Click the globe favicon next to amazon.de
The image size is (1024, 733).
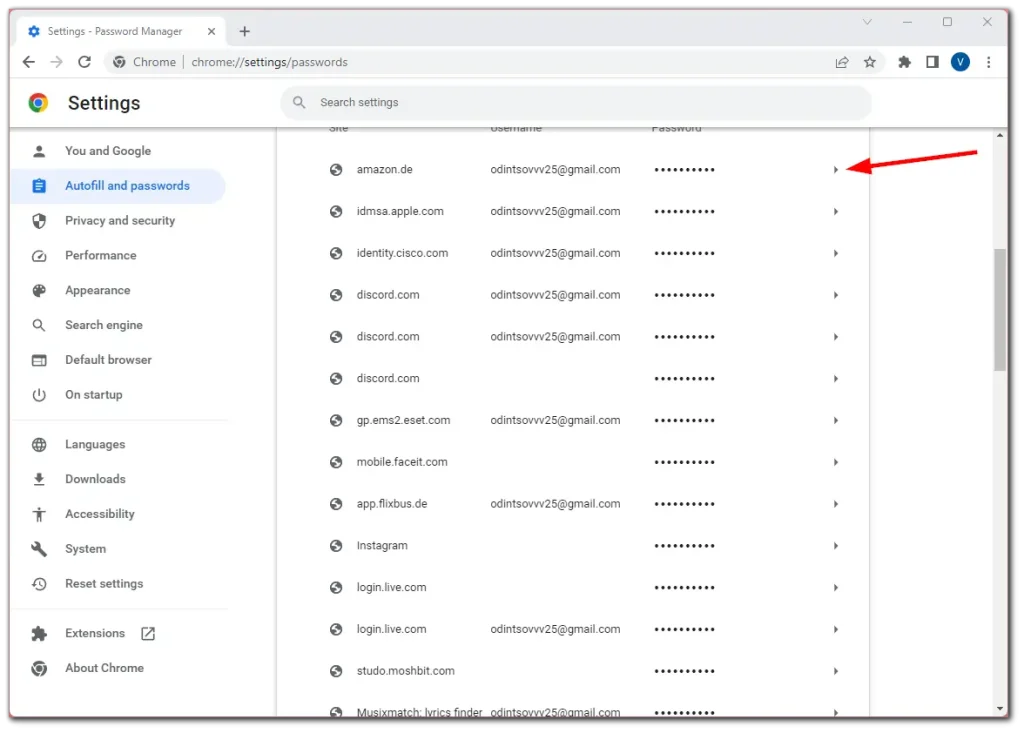336,170
